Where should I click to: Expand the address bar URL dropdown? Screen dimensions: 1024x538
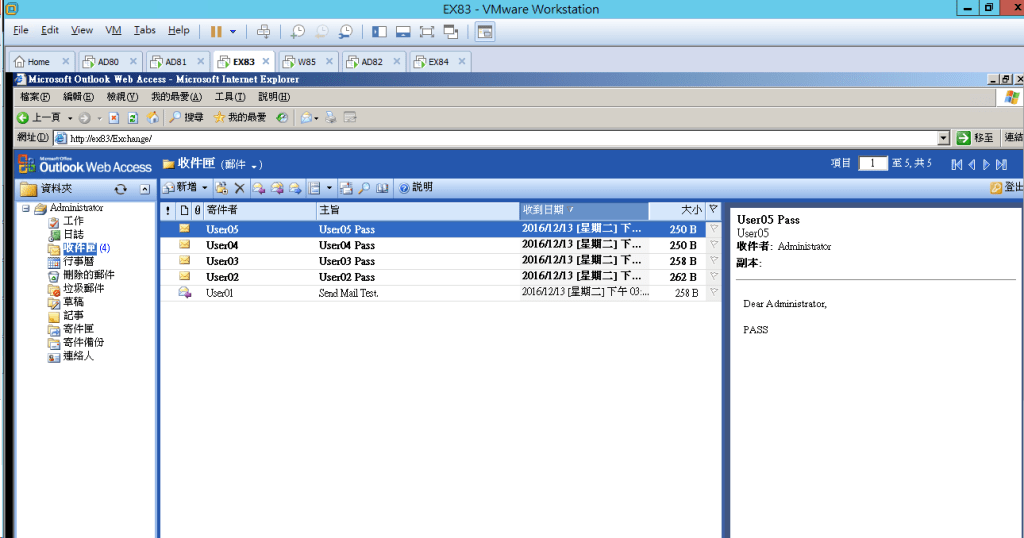click(943, 138)
